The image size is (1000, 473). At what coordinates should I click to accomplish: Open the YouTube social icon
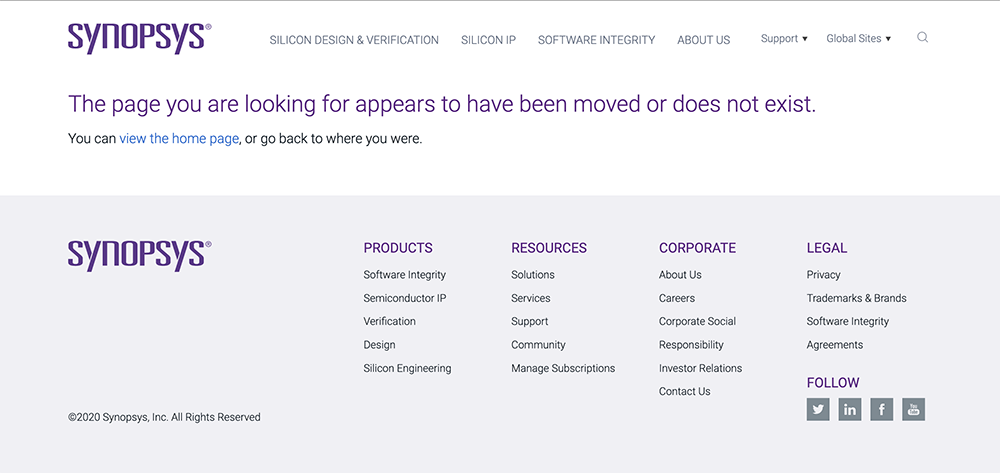(x=913, y=409)
